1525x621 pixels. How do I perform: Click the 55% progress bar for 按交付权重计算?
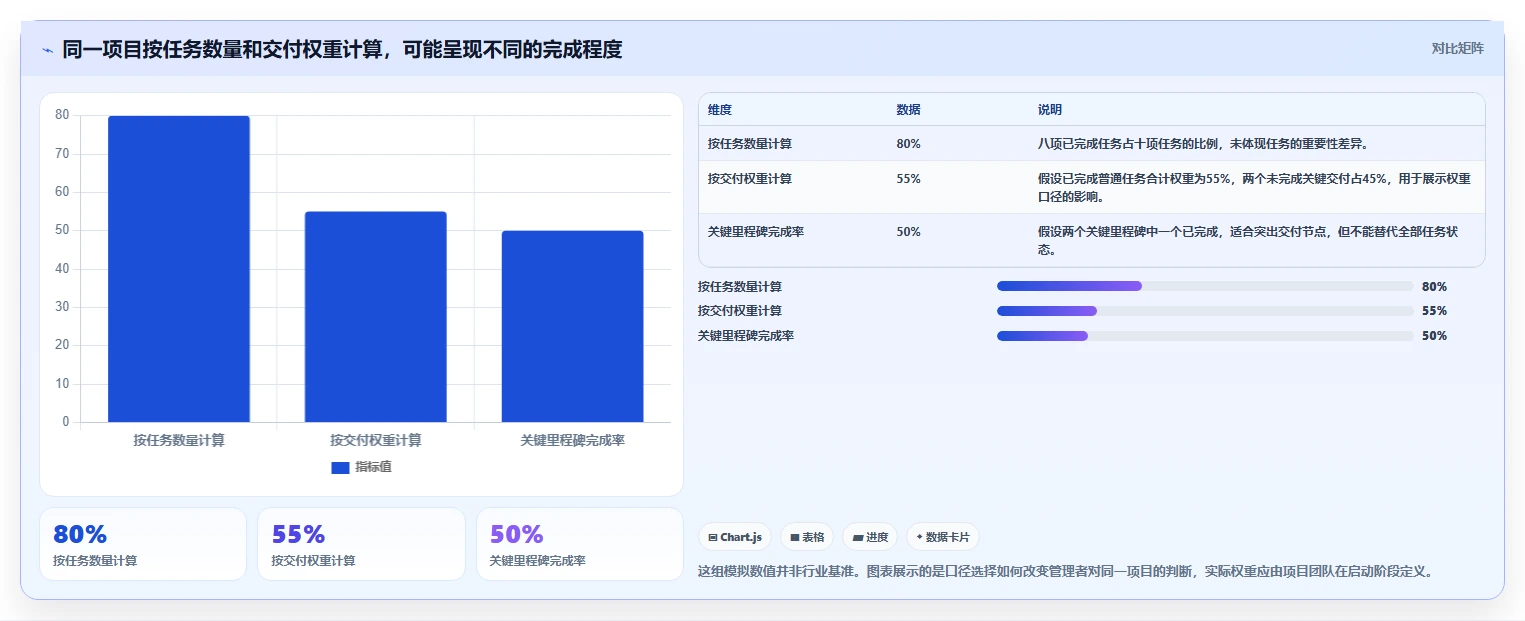(1205, 311)
